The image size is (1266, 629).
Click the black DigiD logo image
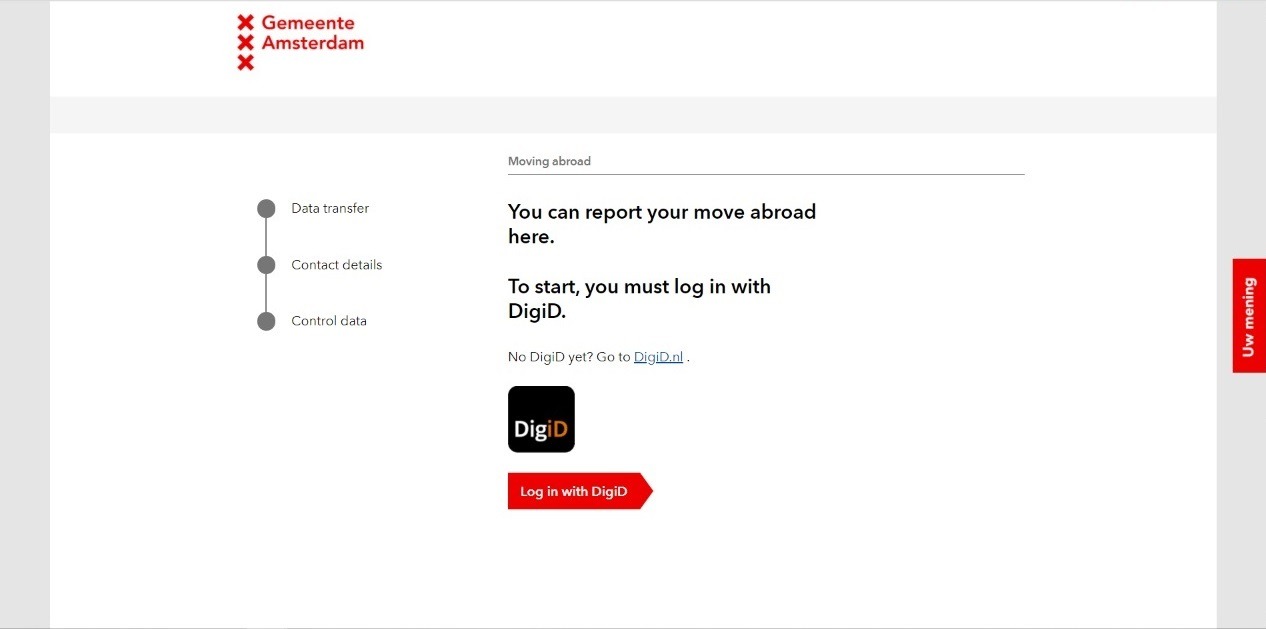pyautogui.click(x=541, y=419)
